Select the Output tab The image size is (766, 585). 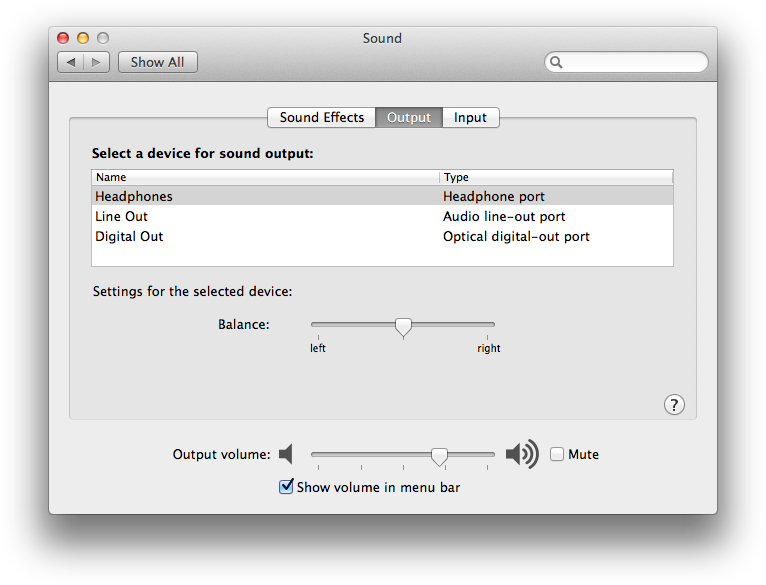pos(408,117)
